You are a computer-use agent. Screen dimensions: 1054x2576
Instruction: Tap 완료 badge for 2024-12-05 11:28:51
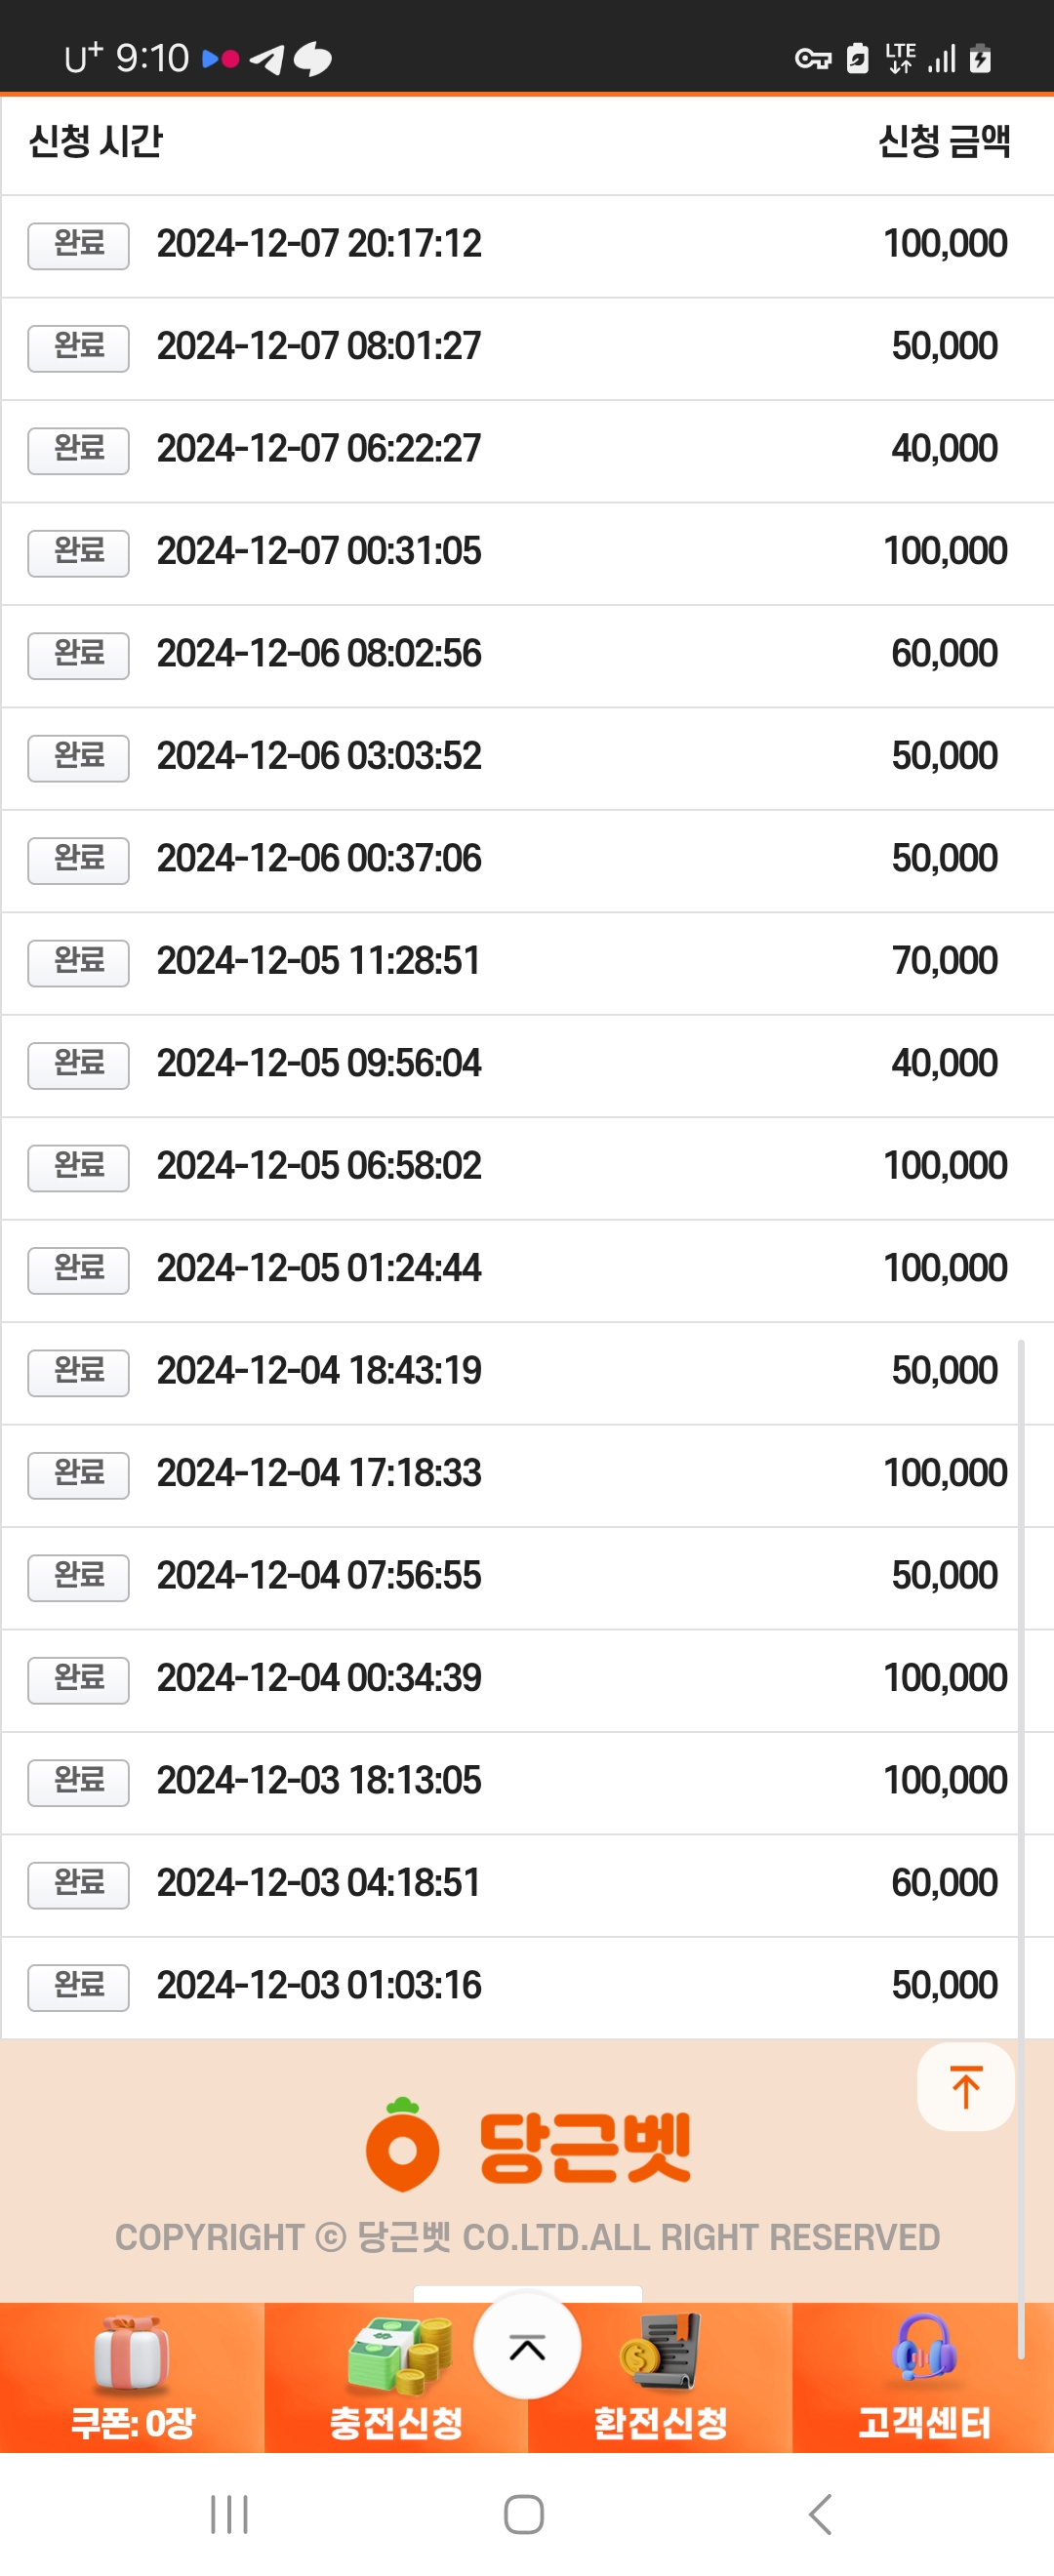point(78,962)
